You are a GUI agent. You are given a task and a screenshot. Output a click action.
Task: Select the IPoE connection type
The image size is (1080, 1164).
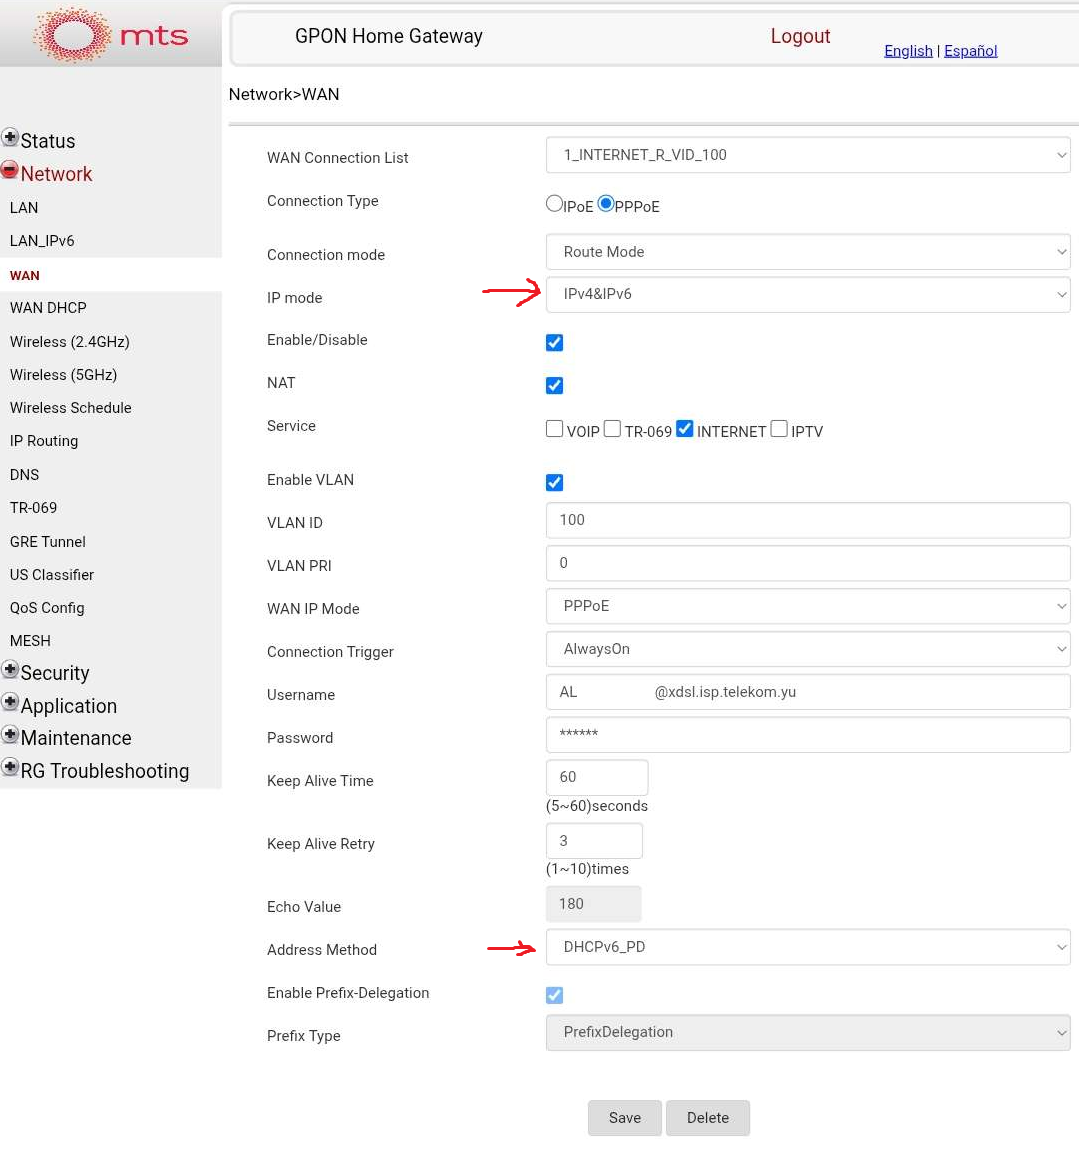(554, 204)
